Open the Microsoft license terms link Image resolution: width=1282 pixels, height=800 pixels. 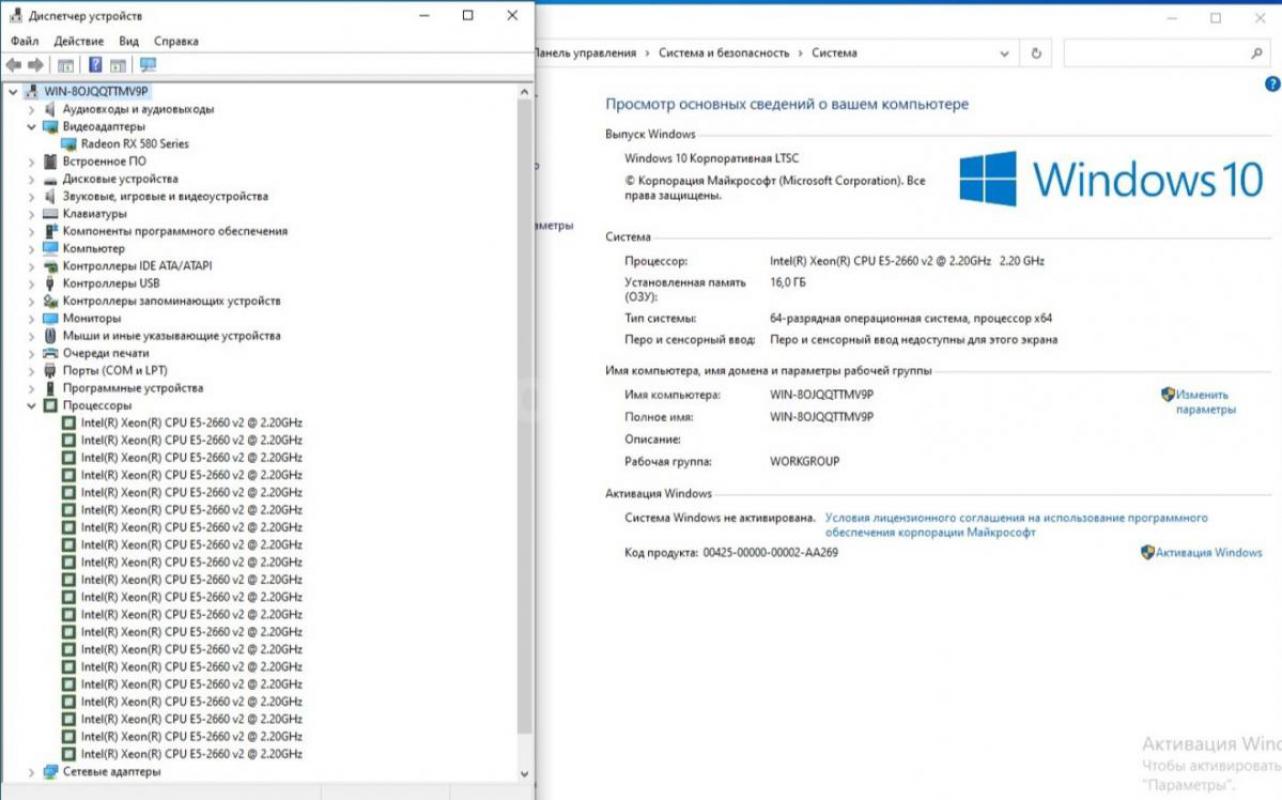1016,526
